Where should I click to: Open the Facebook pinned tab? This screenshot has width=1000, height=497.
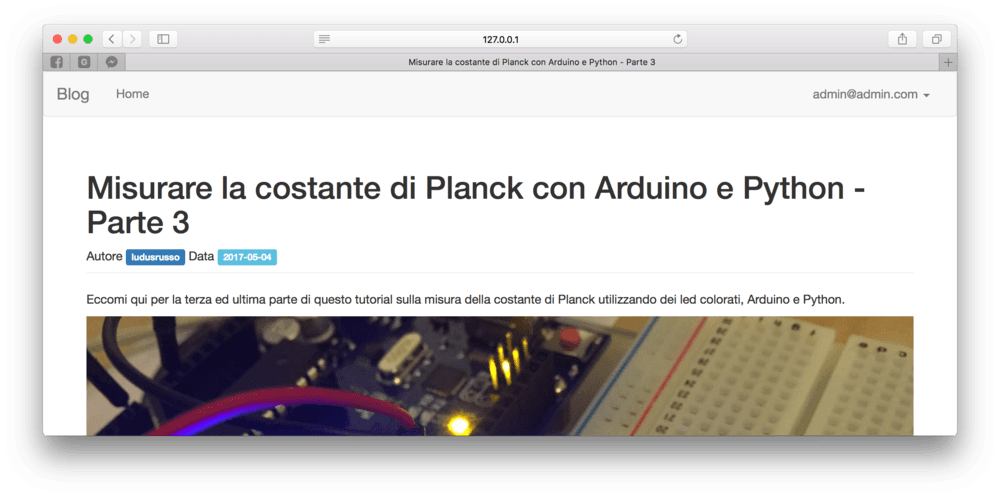[56, 63]
